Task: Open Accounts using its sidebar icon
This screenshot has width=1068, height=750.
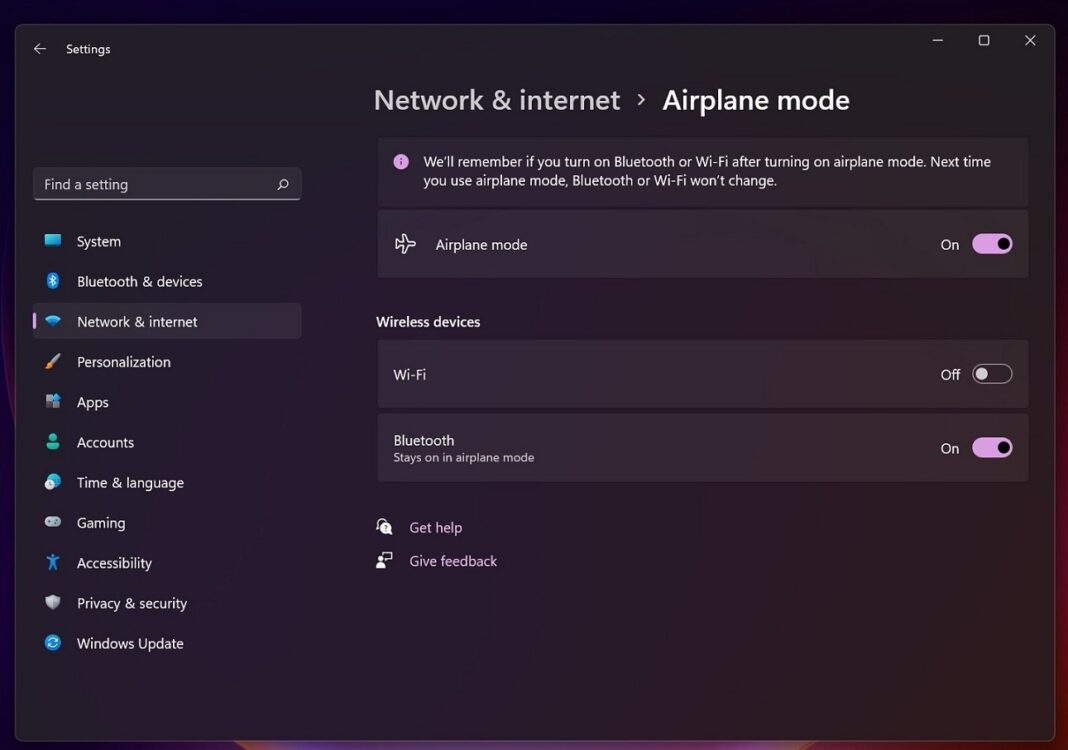Action: coord(53,442)
